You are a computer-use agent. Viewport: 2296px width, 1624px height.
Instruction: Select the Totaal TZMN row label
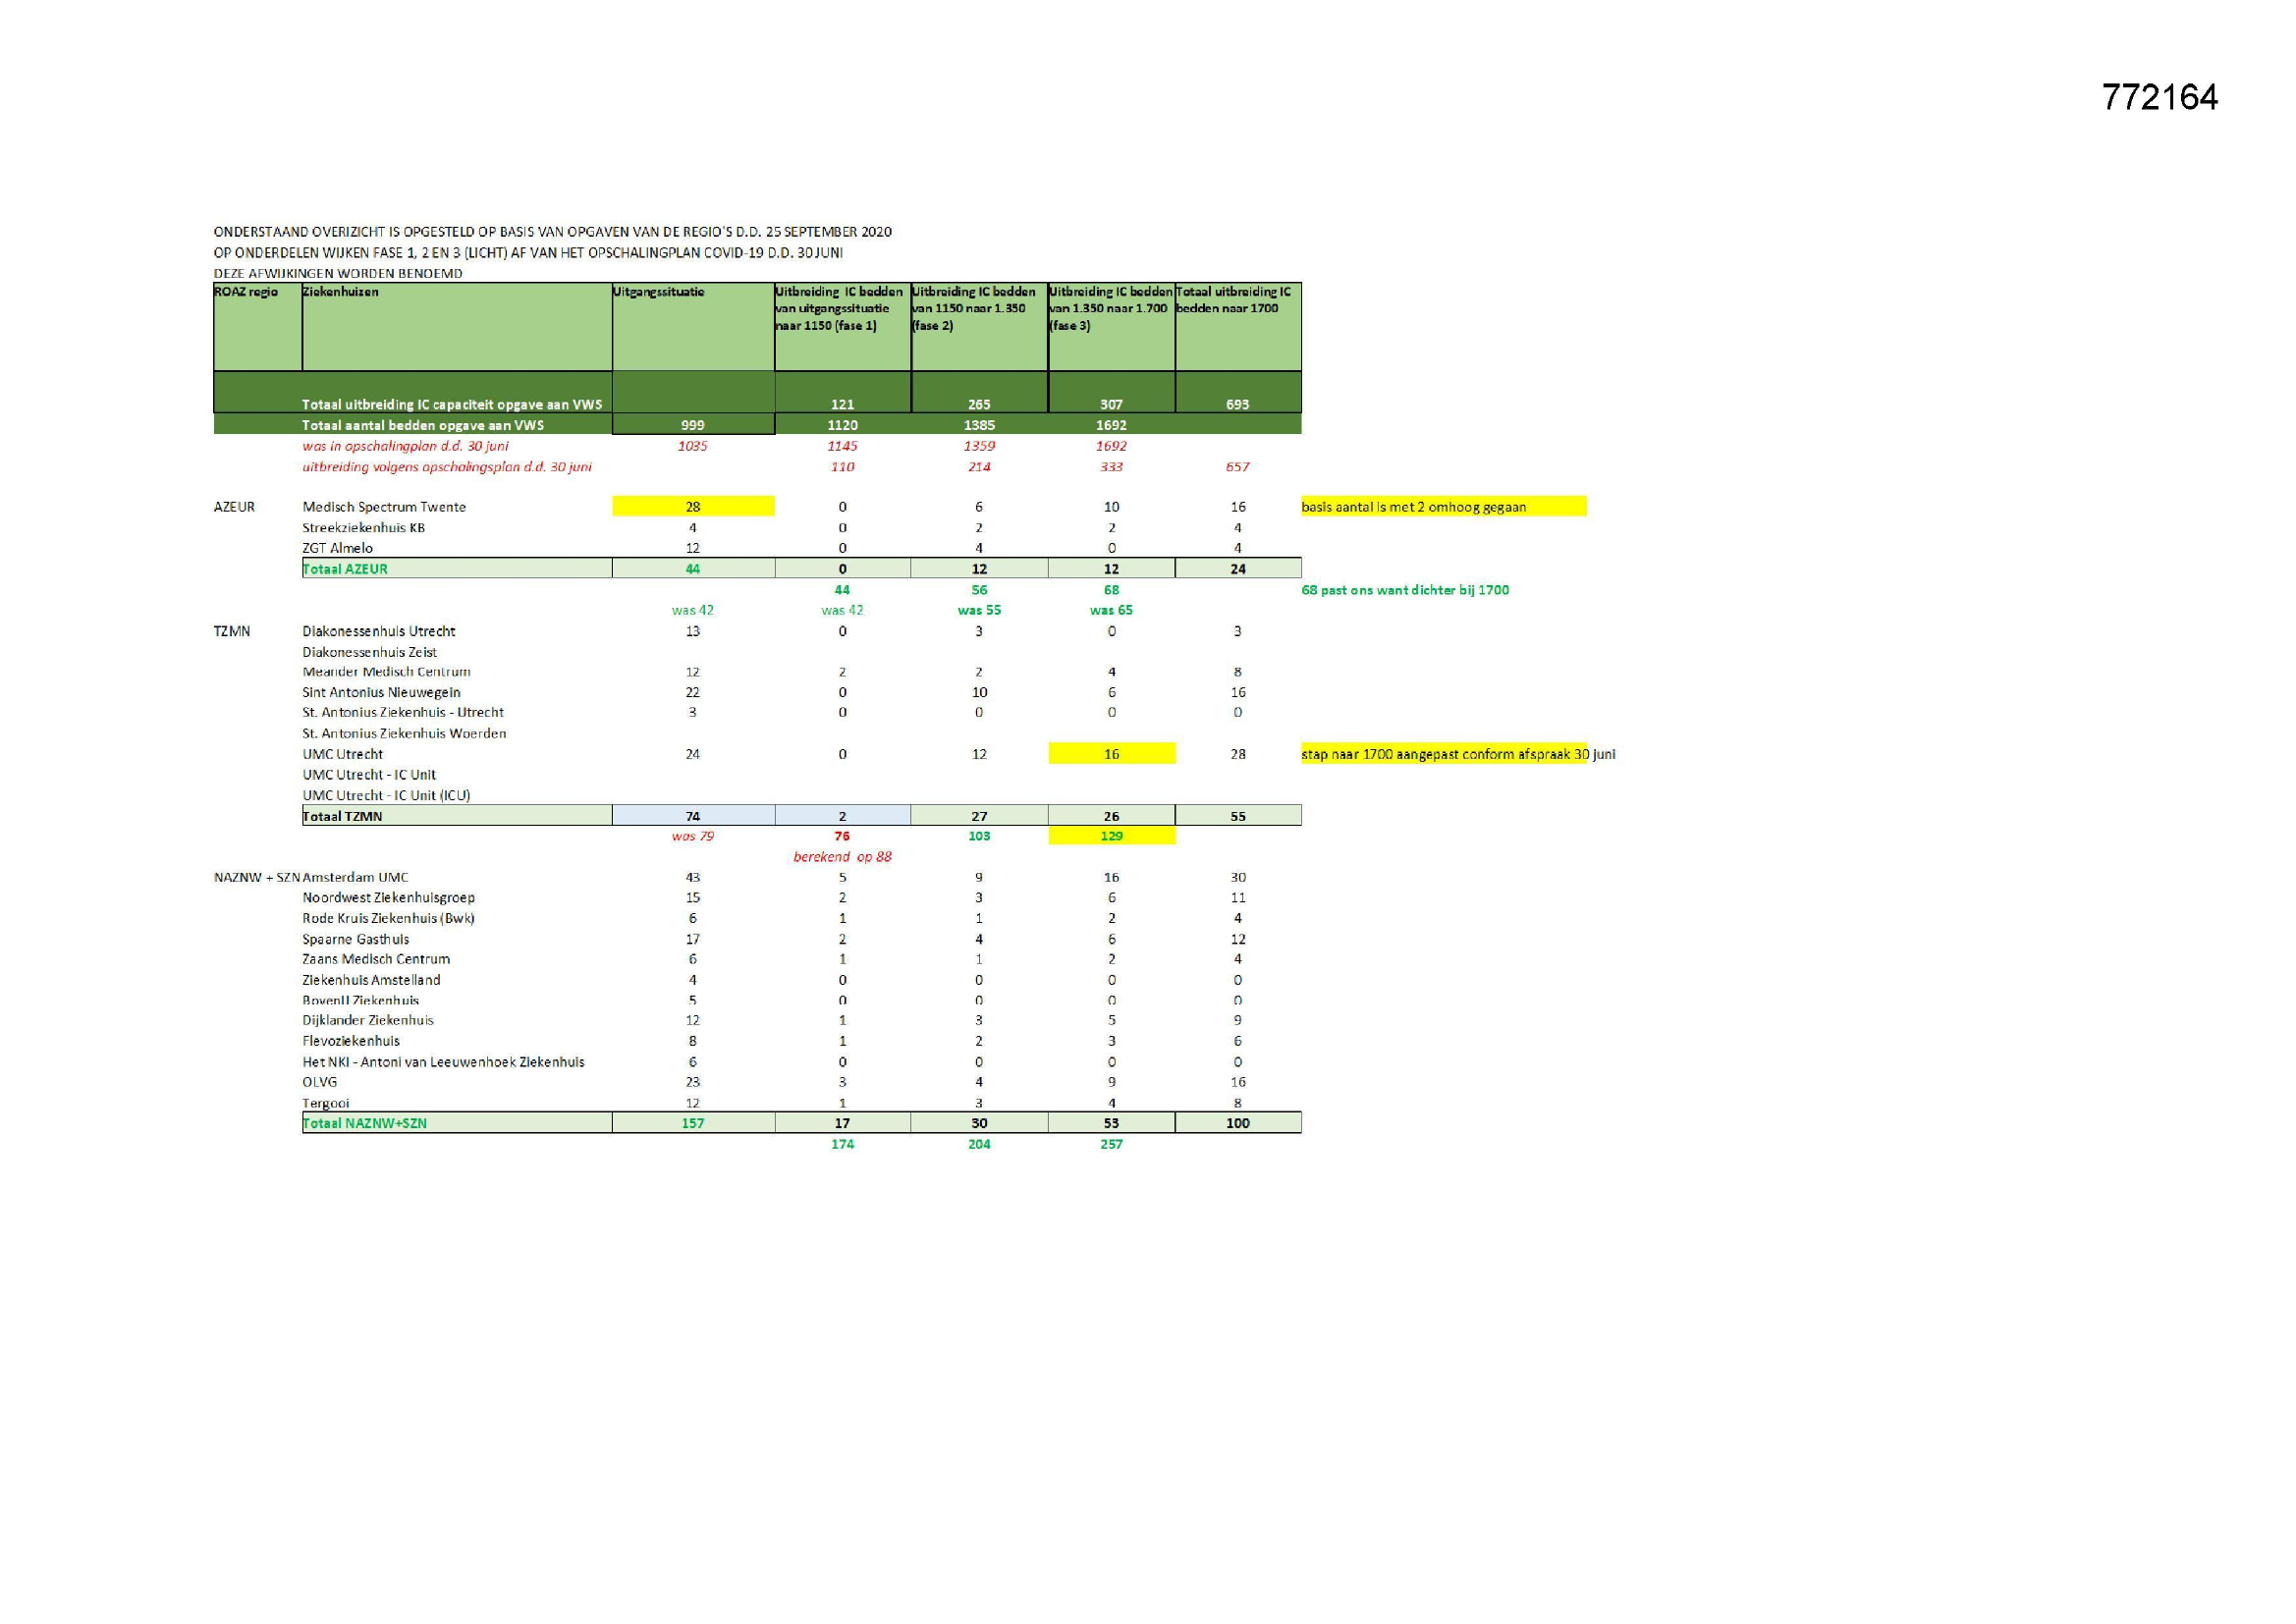pyautogui.click(x=342, y=816)
